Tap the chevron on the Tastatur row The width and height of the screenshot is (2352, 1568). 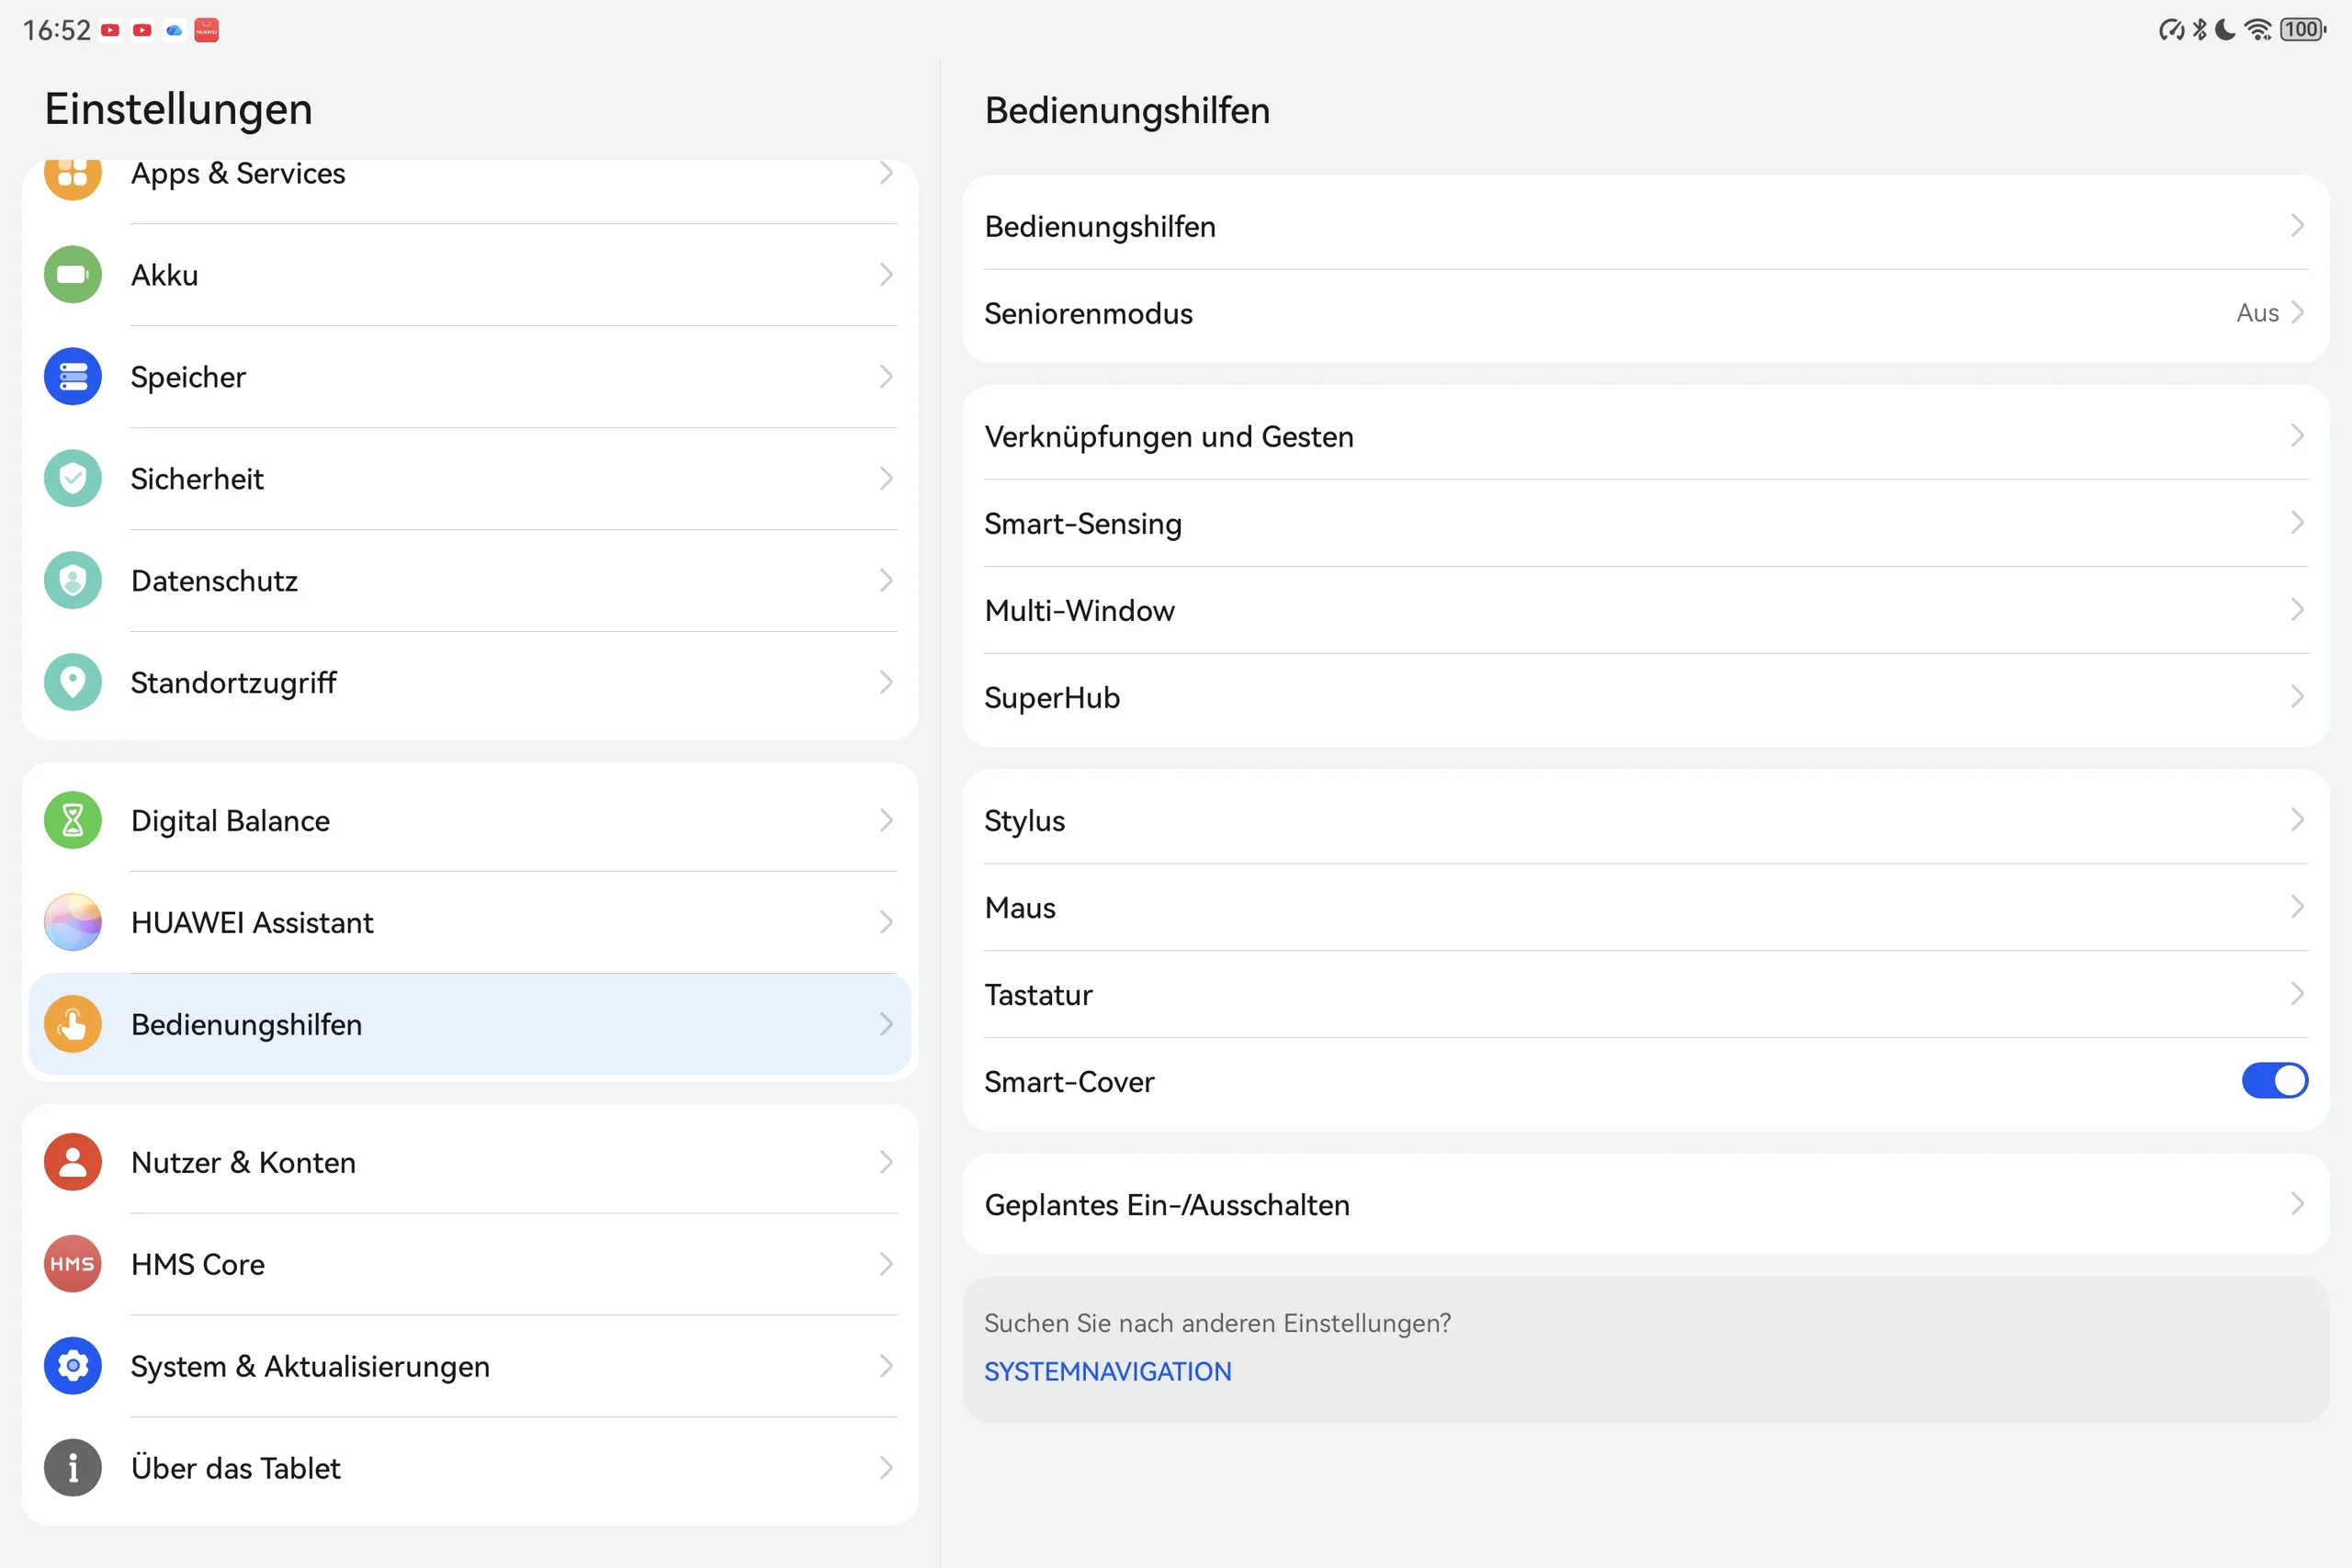coord(2297,994)
